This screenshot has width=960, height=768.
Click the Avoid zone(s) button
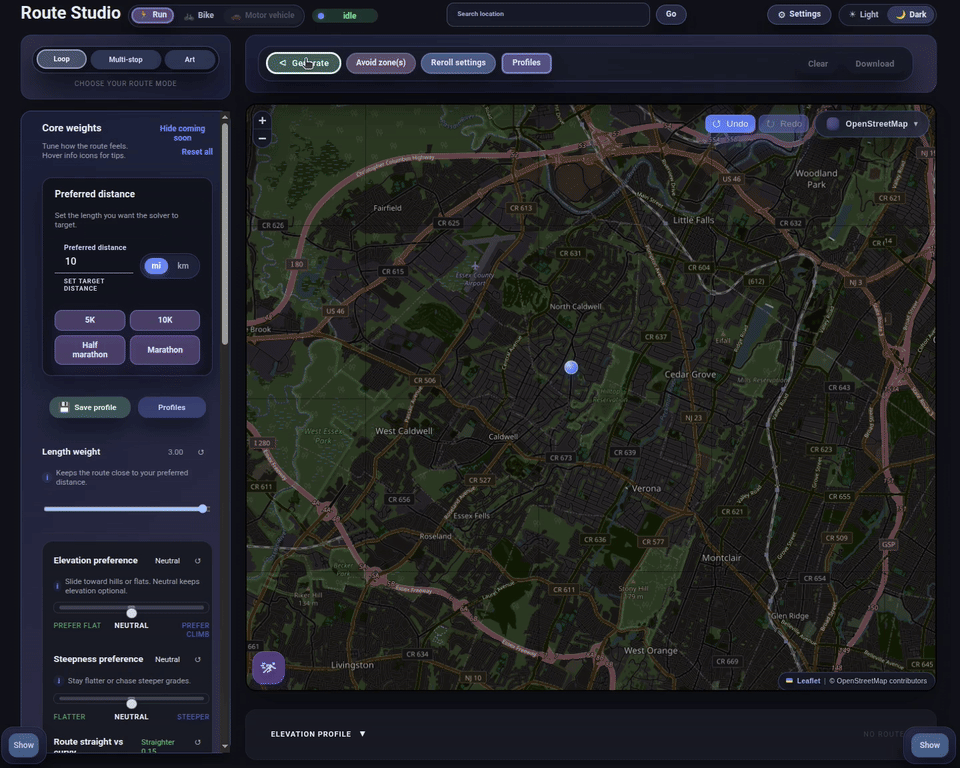pos(381,62)
